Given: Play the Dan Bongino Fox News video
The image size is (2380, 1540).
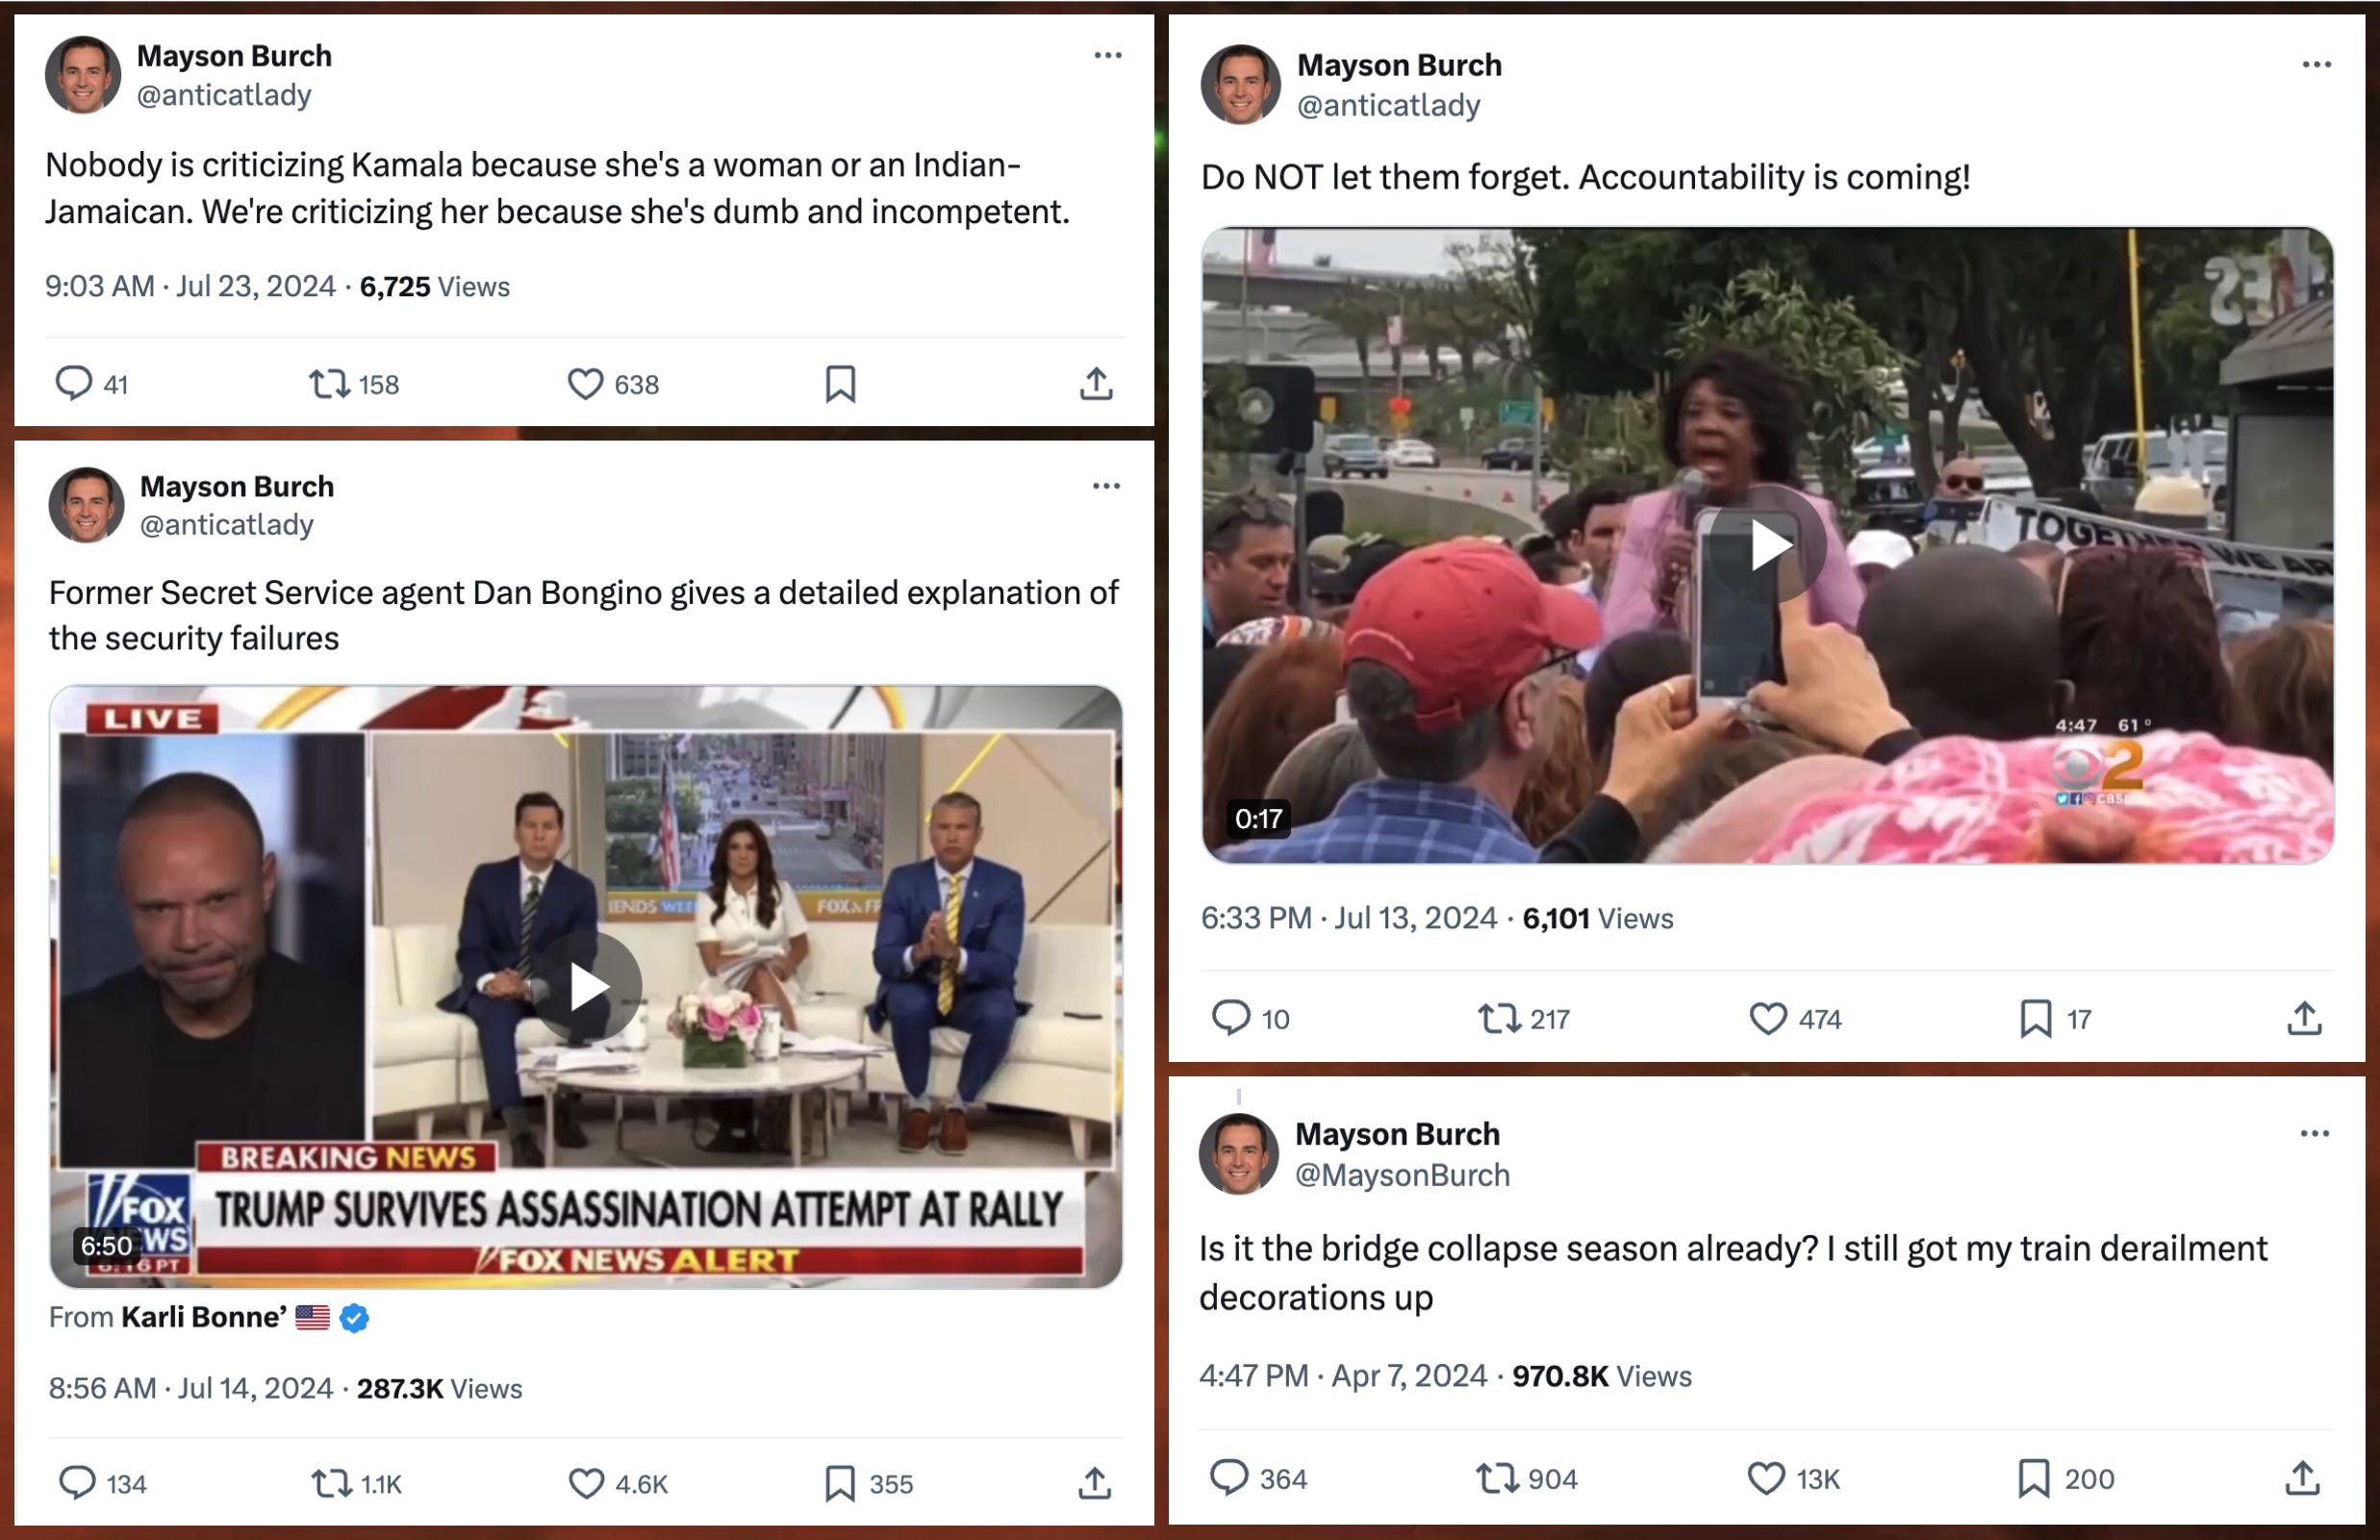Looking at the screenshot, I should (587, 986).
